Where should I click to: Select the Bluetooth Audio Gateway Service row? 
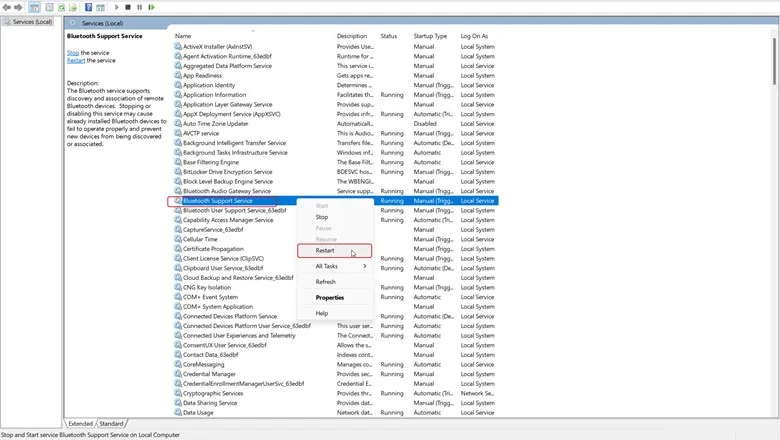335,191
